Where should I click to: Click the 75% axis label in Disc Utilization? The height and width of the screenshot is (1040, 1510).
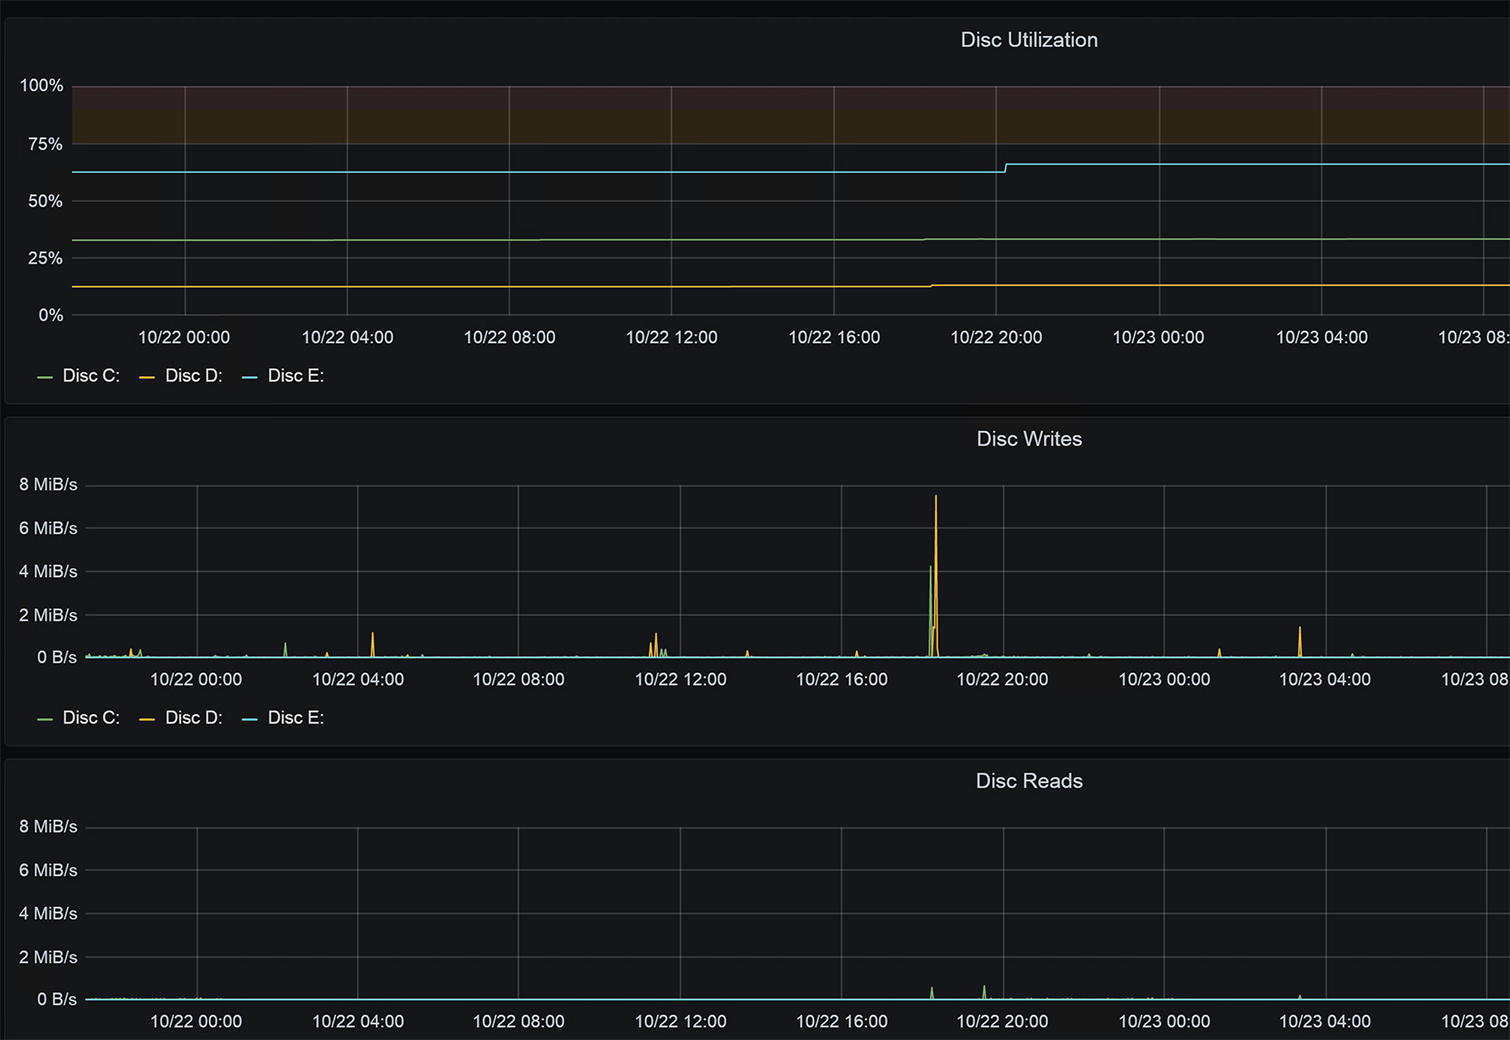45,144
